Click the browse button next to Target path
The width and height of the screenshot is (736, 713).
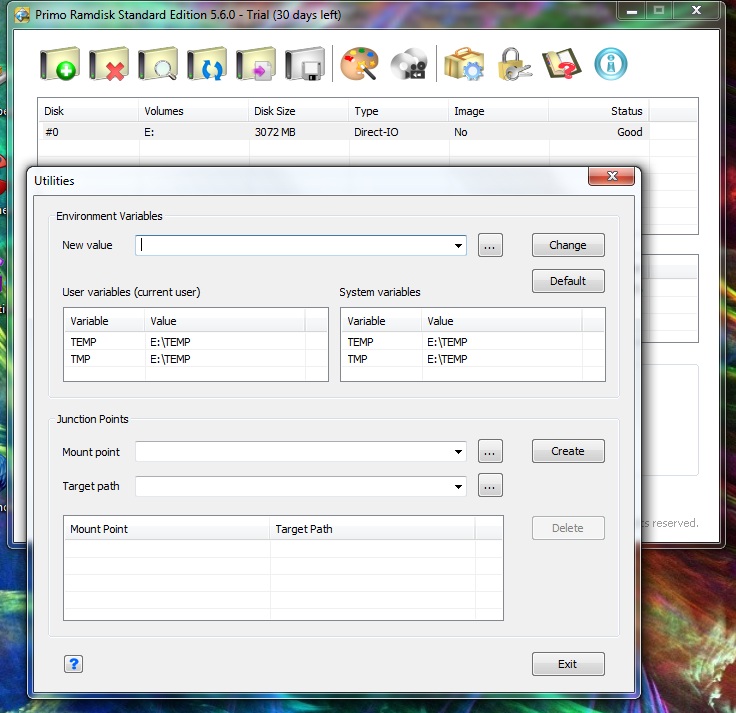[490, 485]
